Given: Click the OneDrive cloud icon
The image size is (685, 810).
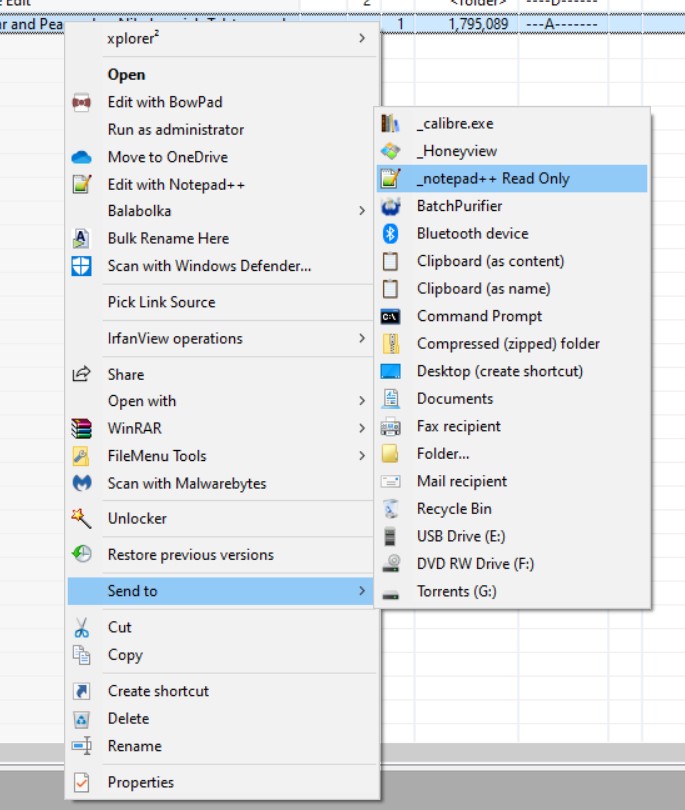Looking at the screenshot, I should point(81,157).
